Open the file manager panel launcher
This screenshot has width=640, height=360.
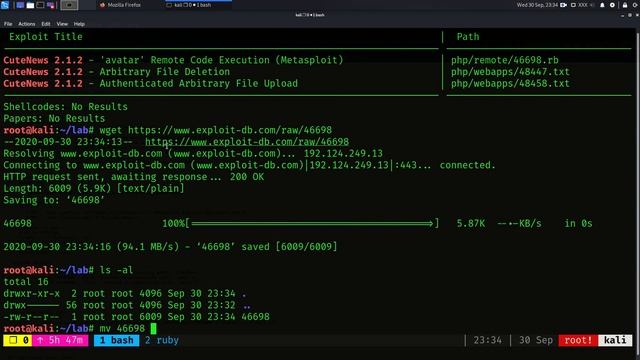tap(30, 5)
